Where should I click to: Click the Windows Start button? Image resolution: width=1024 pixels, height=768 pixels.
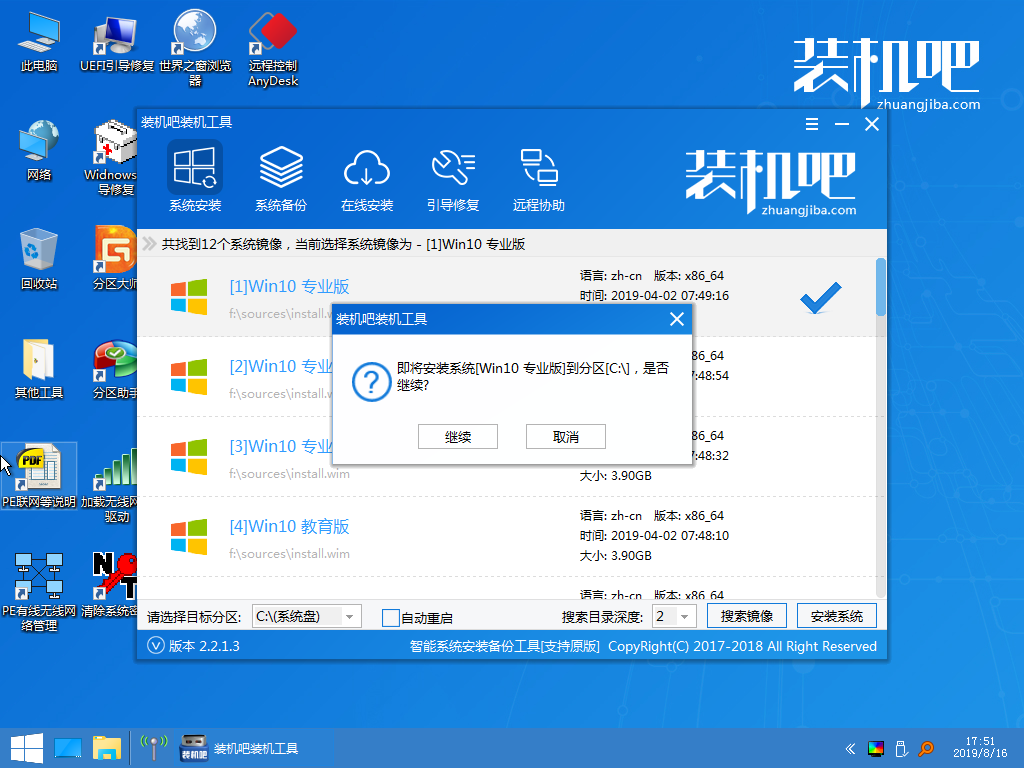point(25,747)
